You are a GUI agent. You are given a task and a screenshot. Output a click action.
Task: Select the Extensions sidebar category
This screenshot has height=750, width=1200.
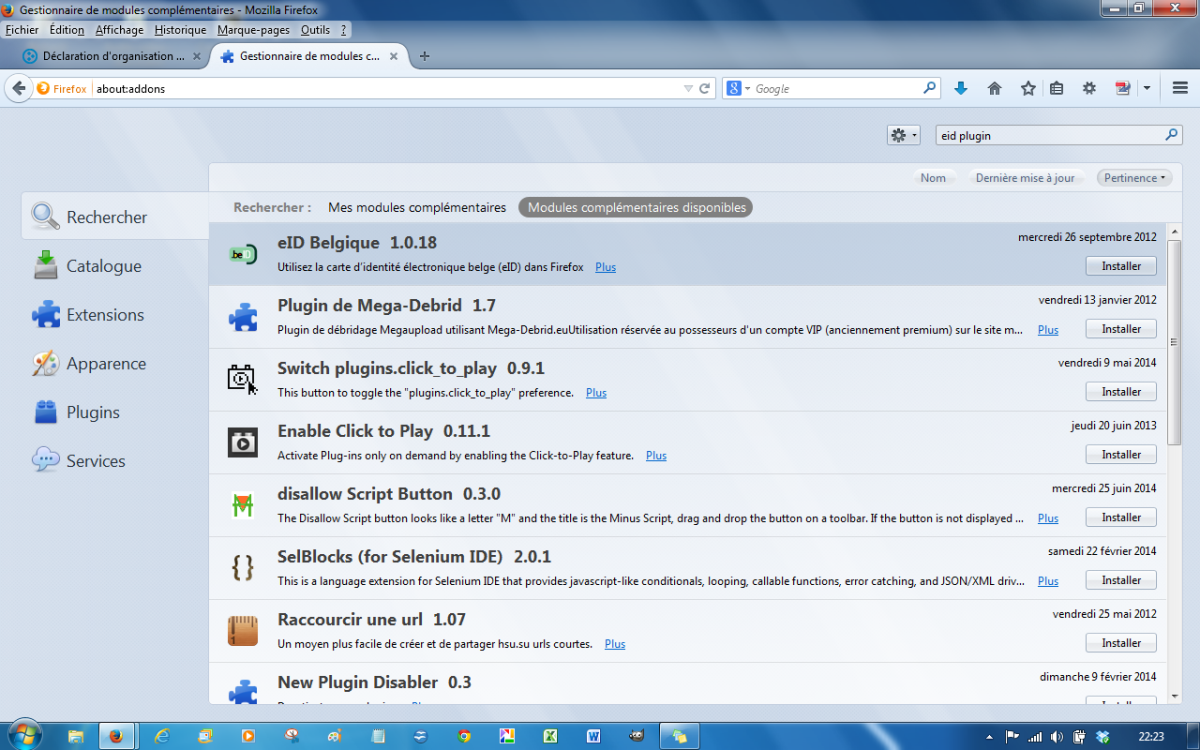[115, 315]
